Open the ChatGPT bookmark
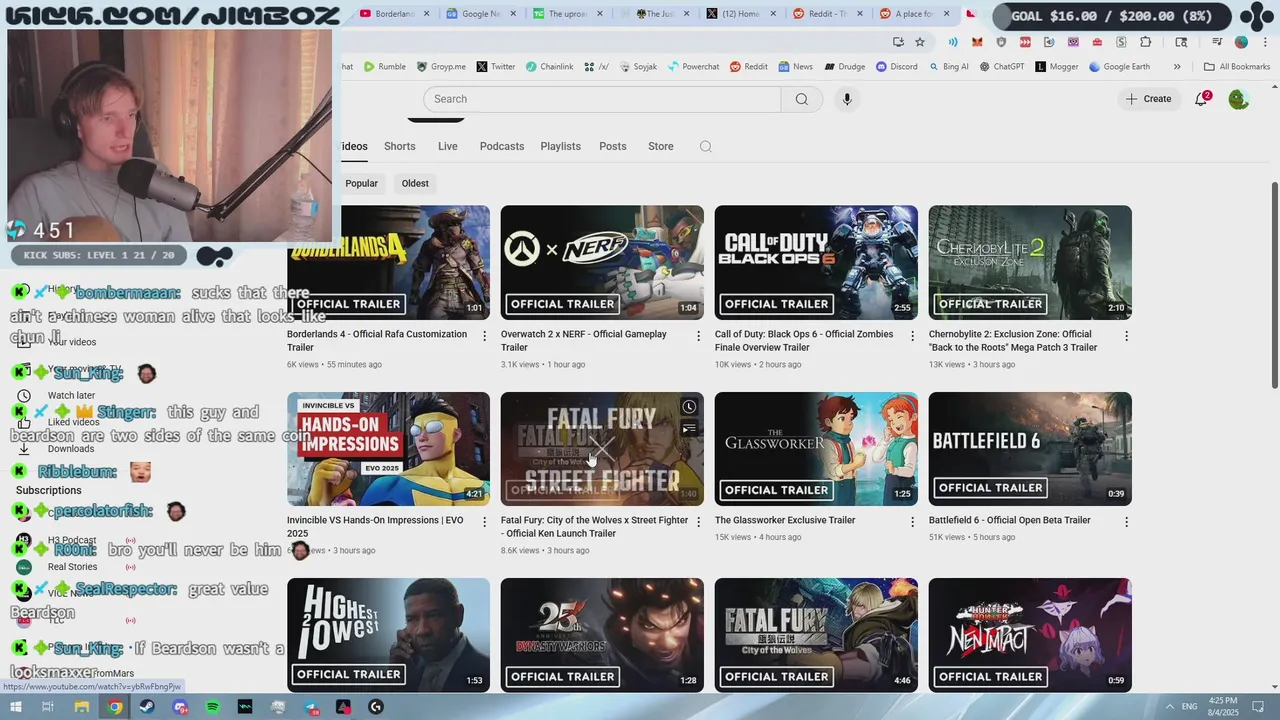 click(1001, 67)
